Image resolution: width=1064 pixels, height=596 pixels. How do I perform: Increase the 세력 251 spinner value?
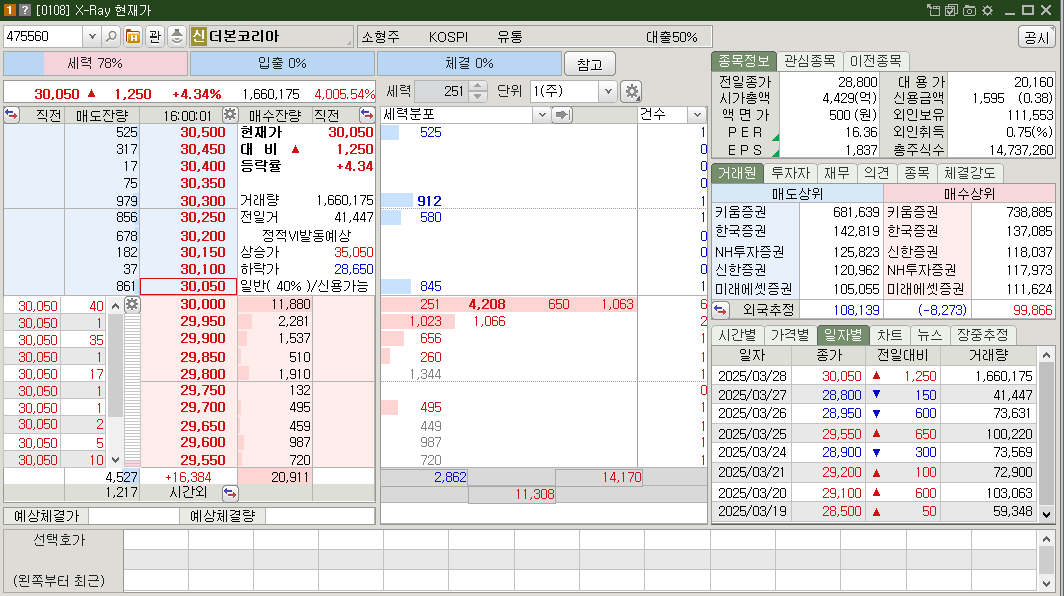tap(478, 86)
